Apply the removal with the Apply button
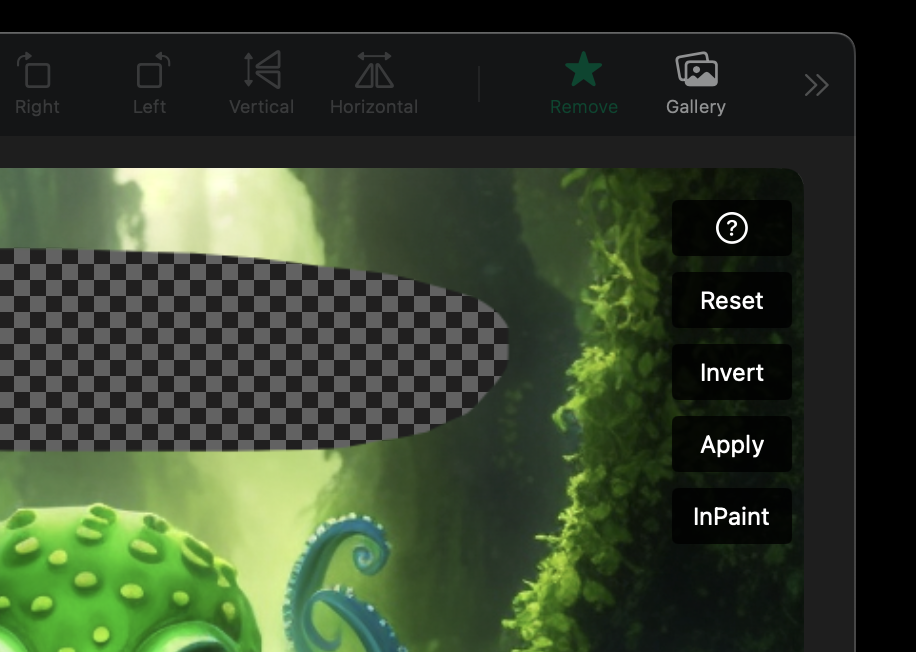The height and width of the screenshot is (652, 916). [x=731, y=445]
